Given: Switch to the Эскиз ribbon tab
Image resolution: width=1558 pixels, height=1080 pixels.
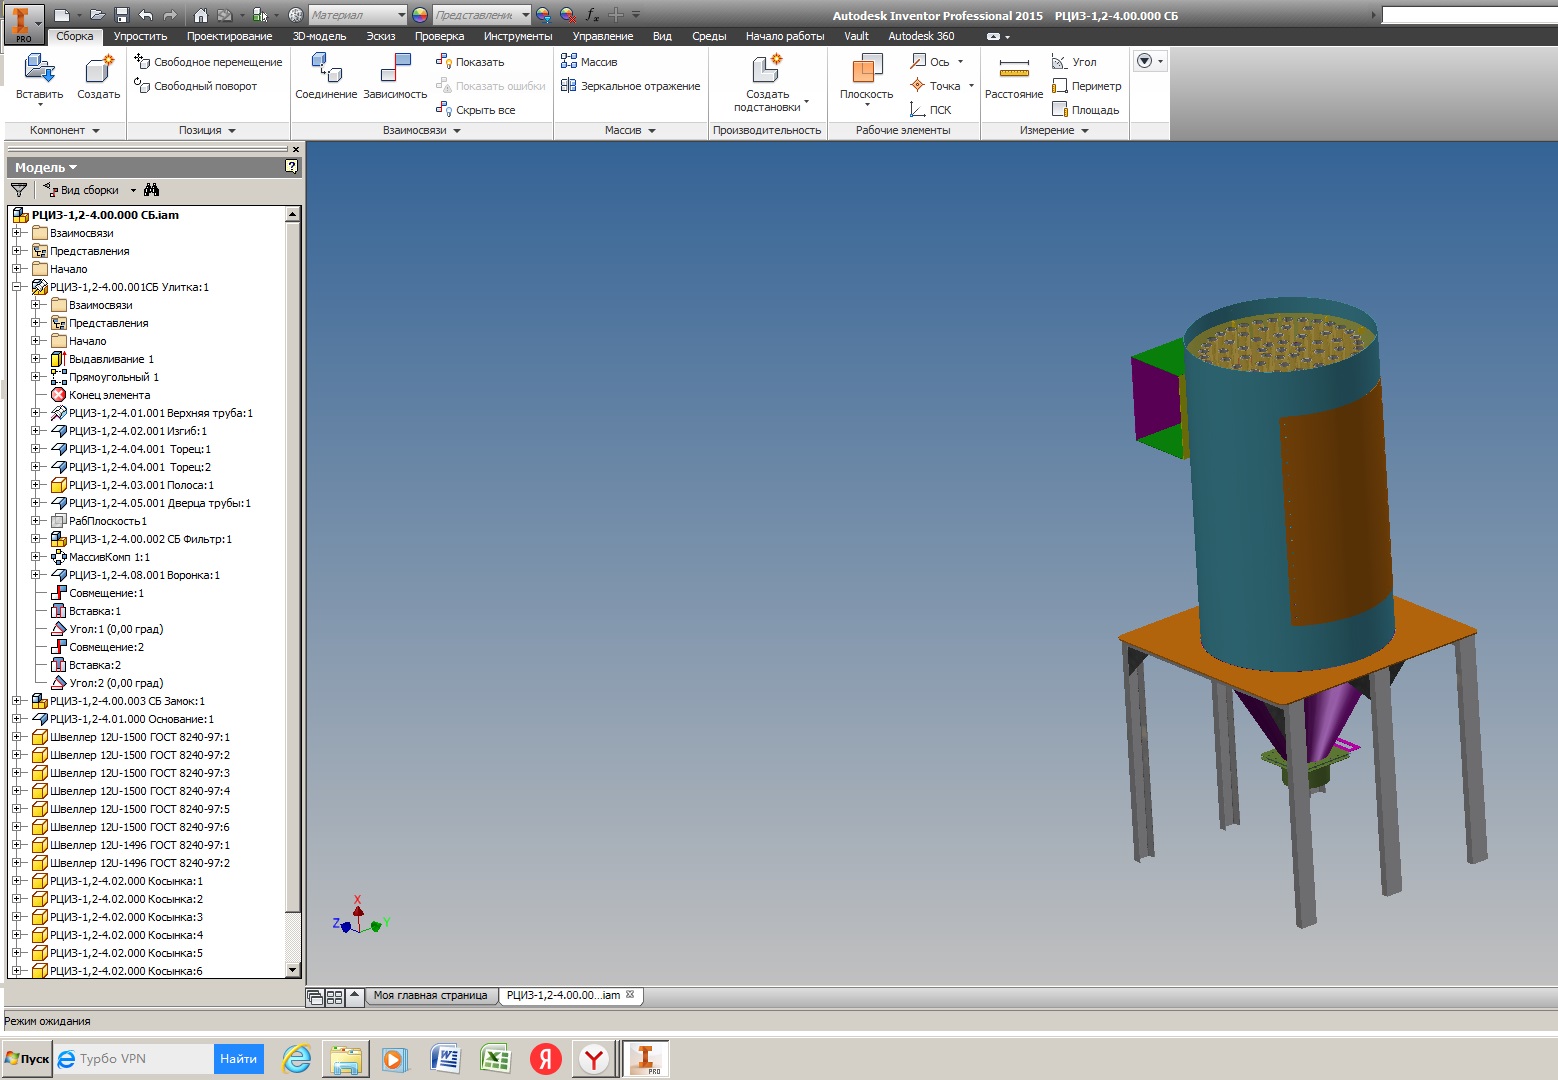Looking at the screenshot, I should coord(380,36).
